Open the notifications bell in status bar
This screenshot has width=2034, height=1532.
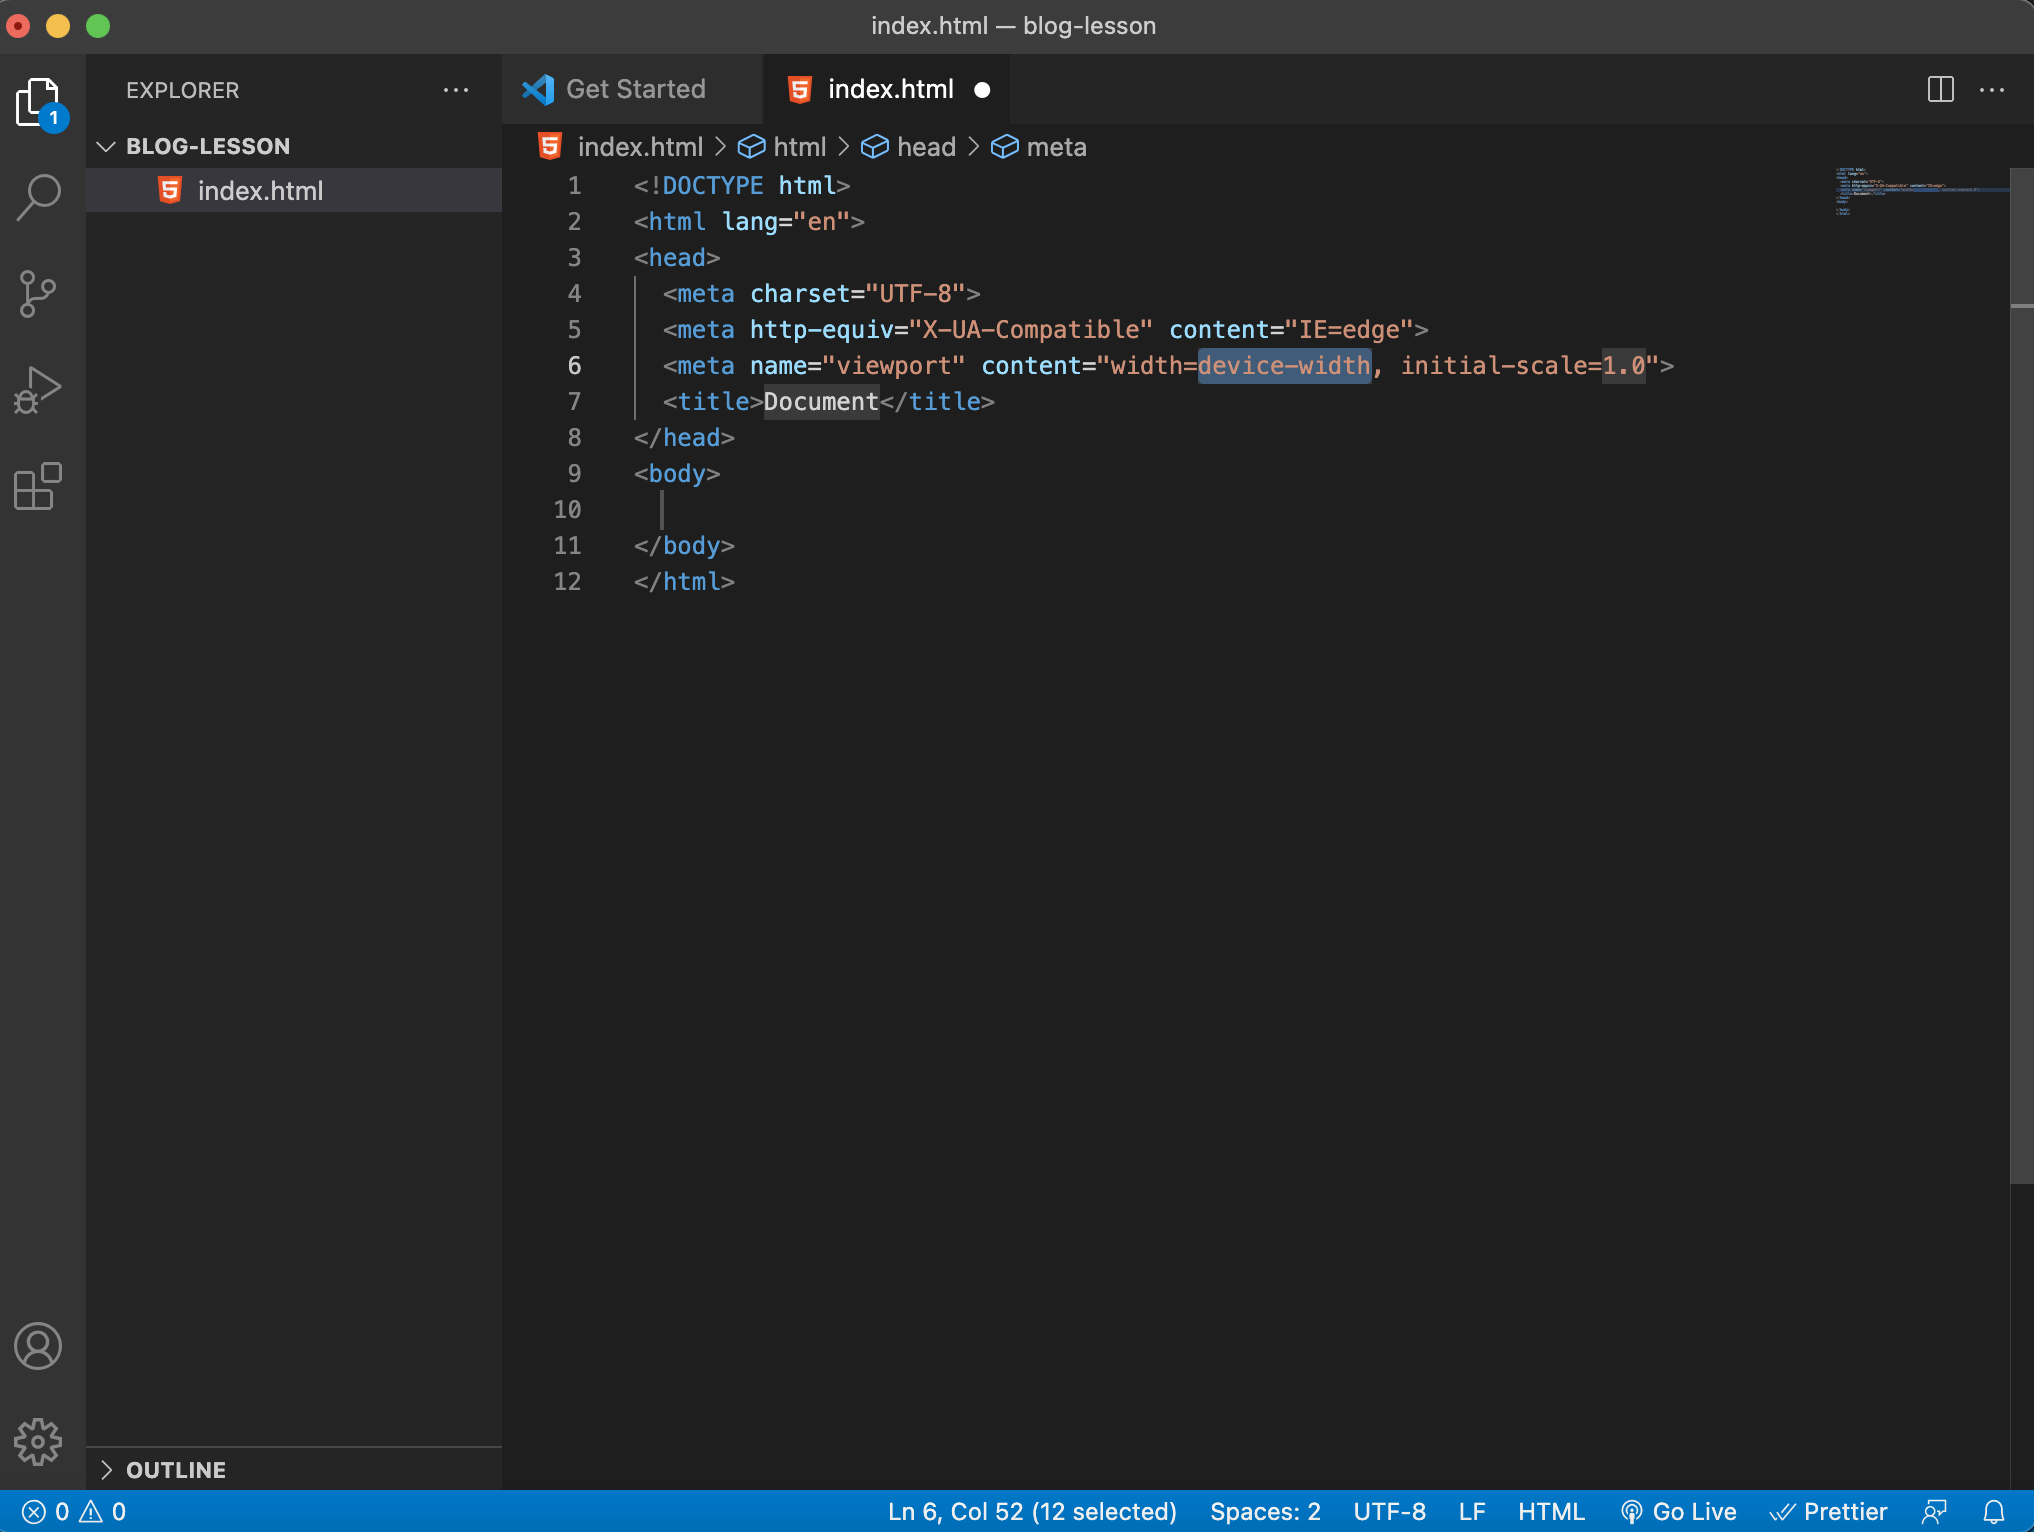[x=1994, y=1512]
